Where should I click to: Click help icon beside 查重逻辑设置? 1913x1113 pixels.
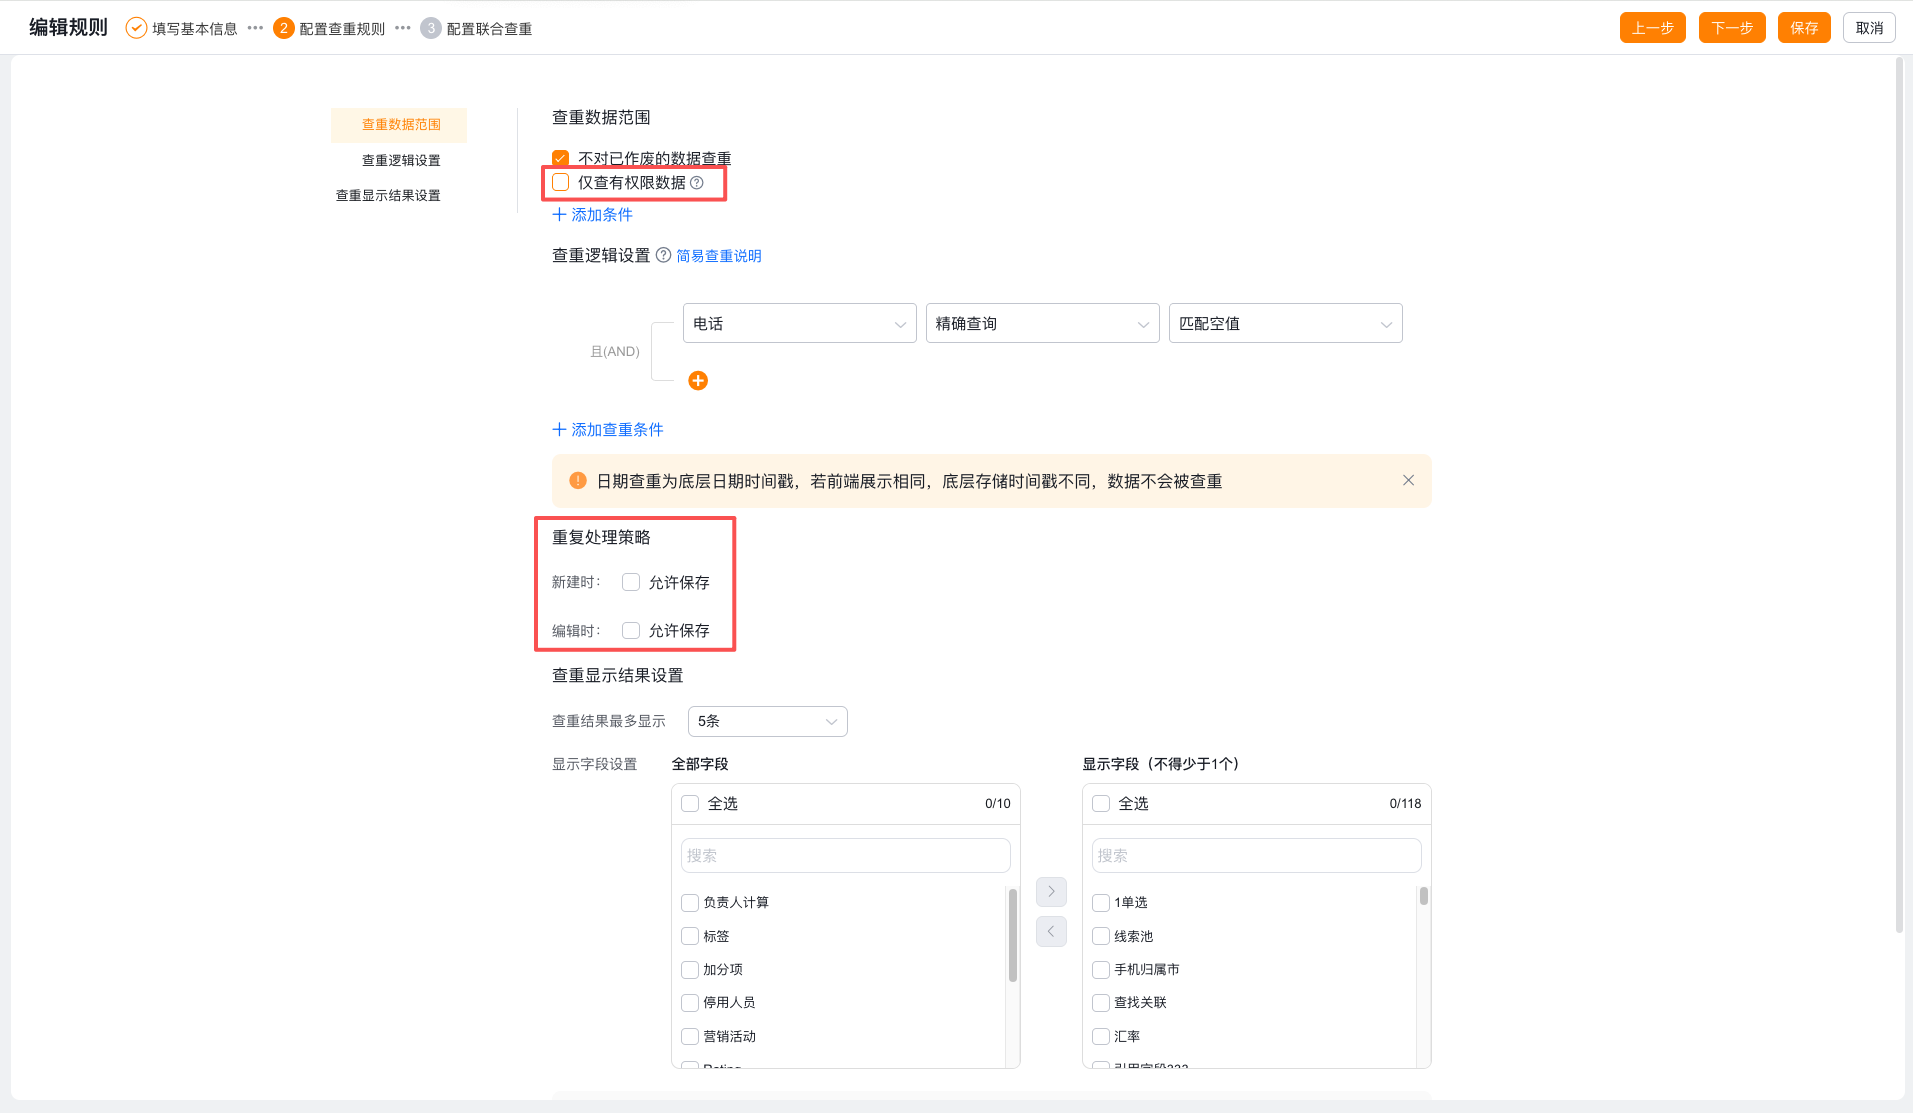(663, 255)
